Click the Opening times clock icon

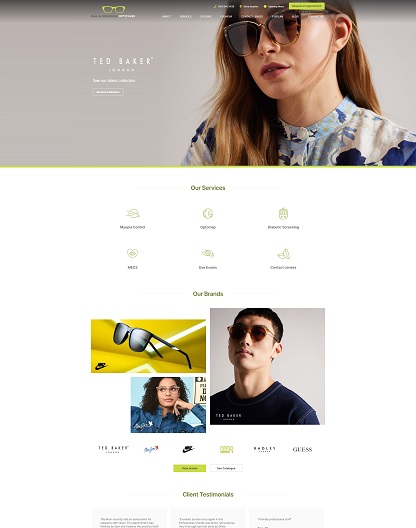[265, 6]
